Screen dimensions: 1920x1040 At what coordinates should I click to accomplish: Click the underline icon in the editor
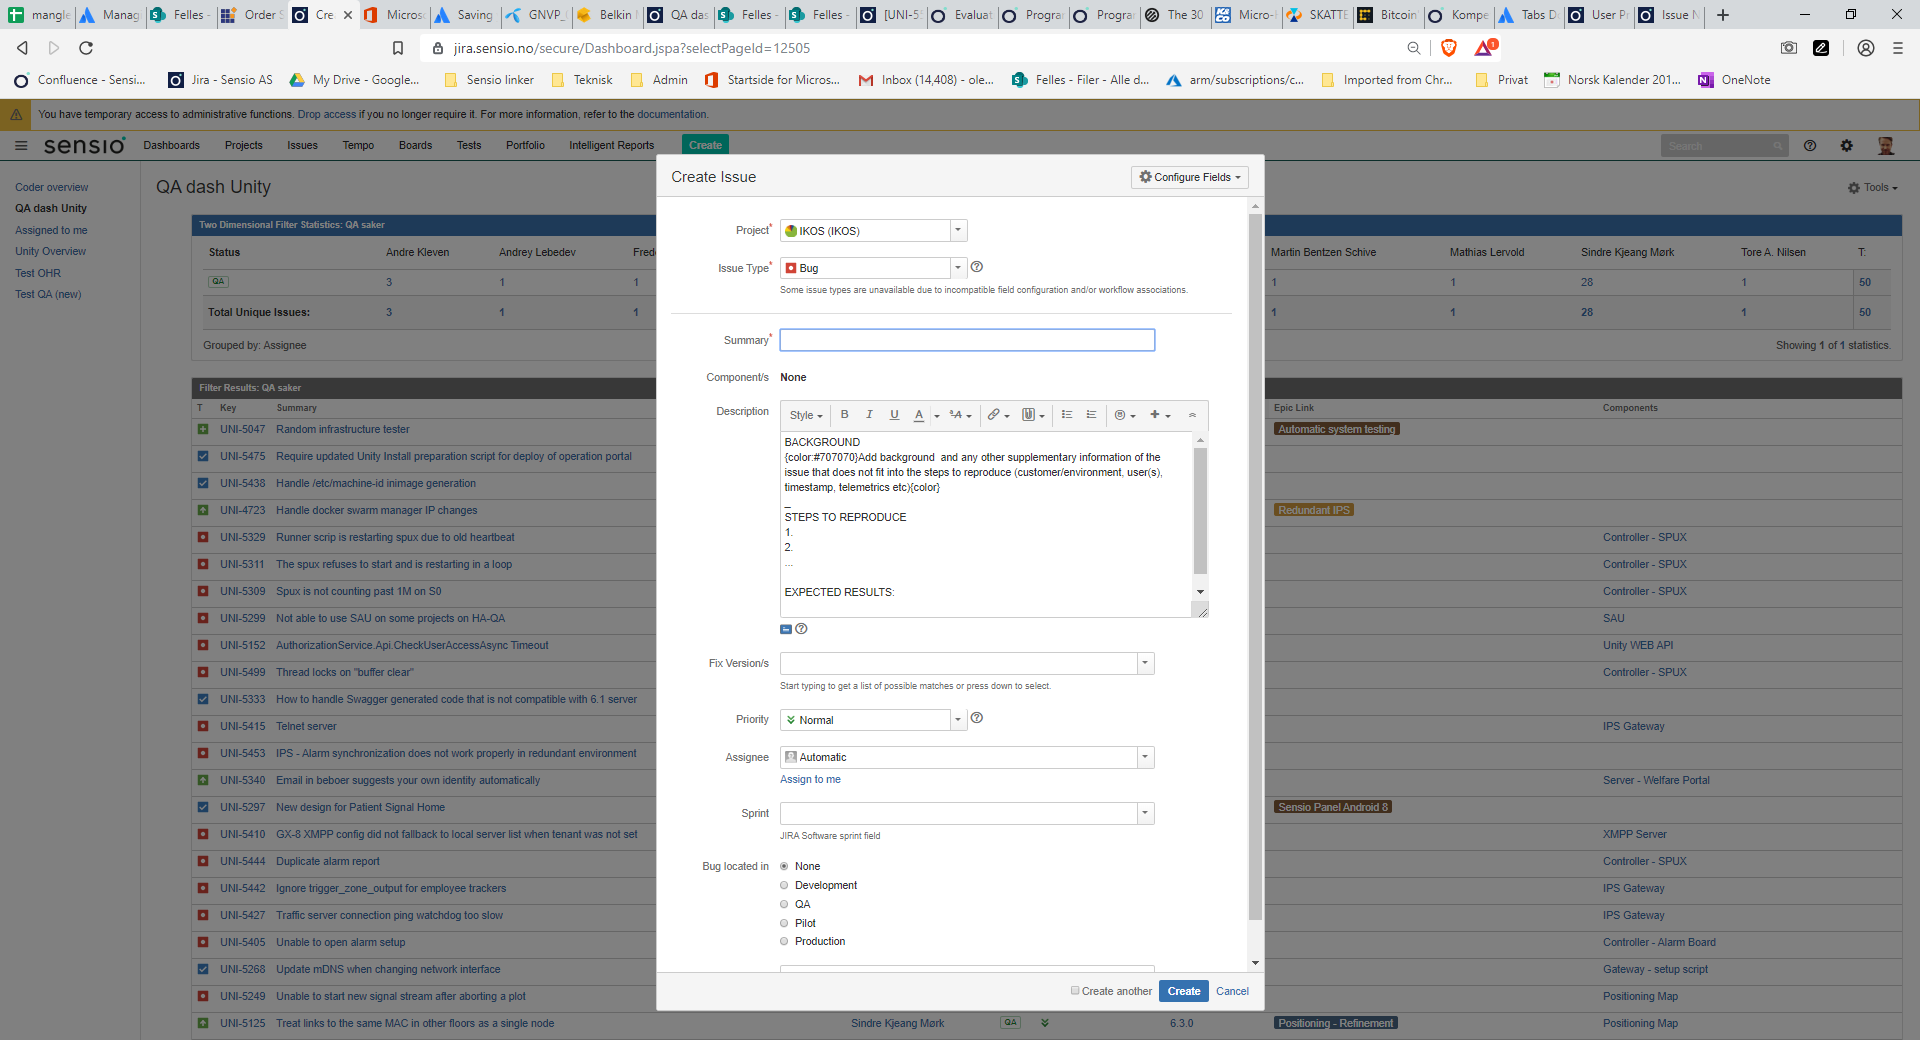[x=894, y=415]
